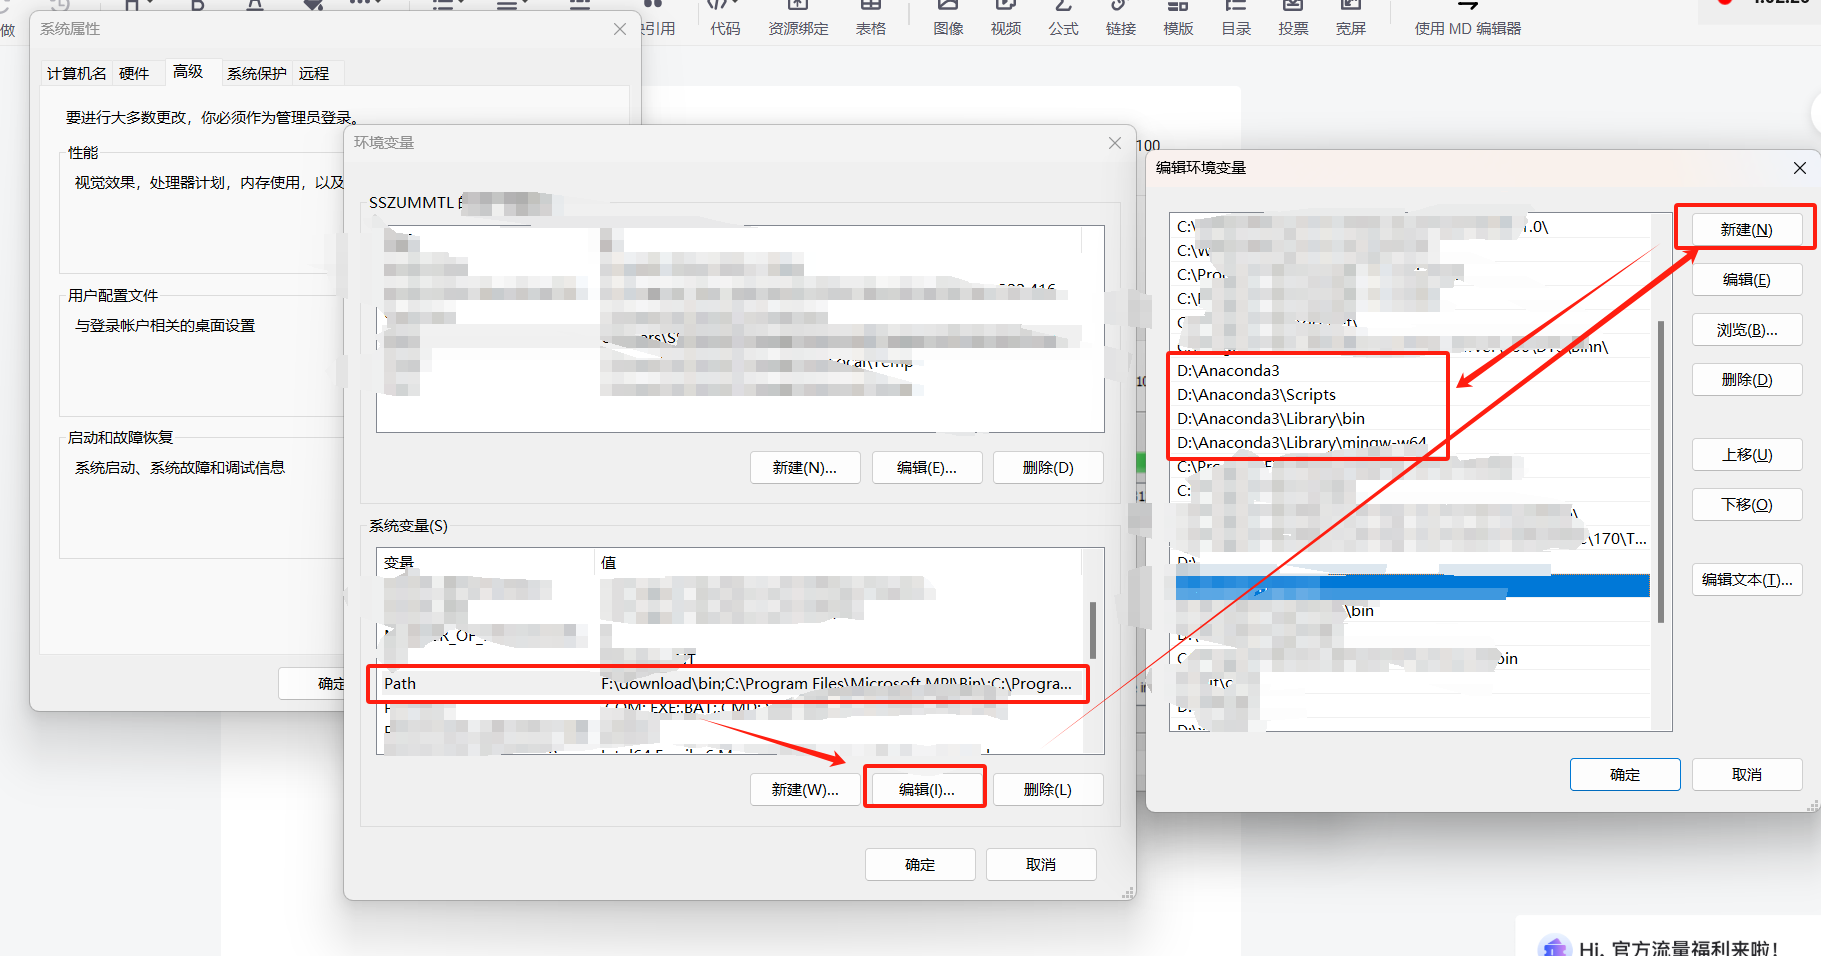This screenshot has height=956, width=1821.
Task: Open the 硬件 tab in 系统属性
Action: coord(134,73)
